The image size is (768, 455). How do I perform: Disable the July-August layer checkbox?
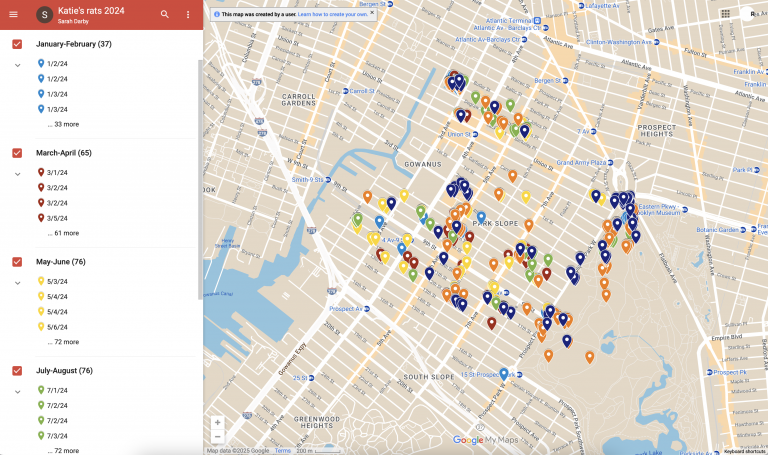[x=17, y=371]
